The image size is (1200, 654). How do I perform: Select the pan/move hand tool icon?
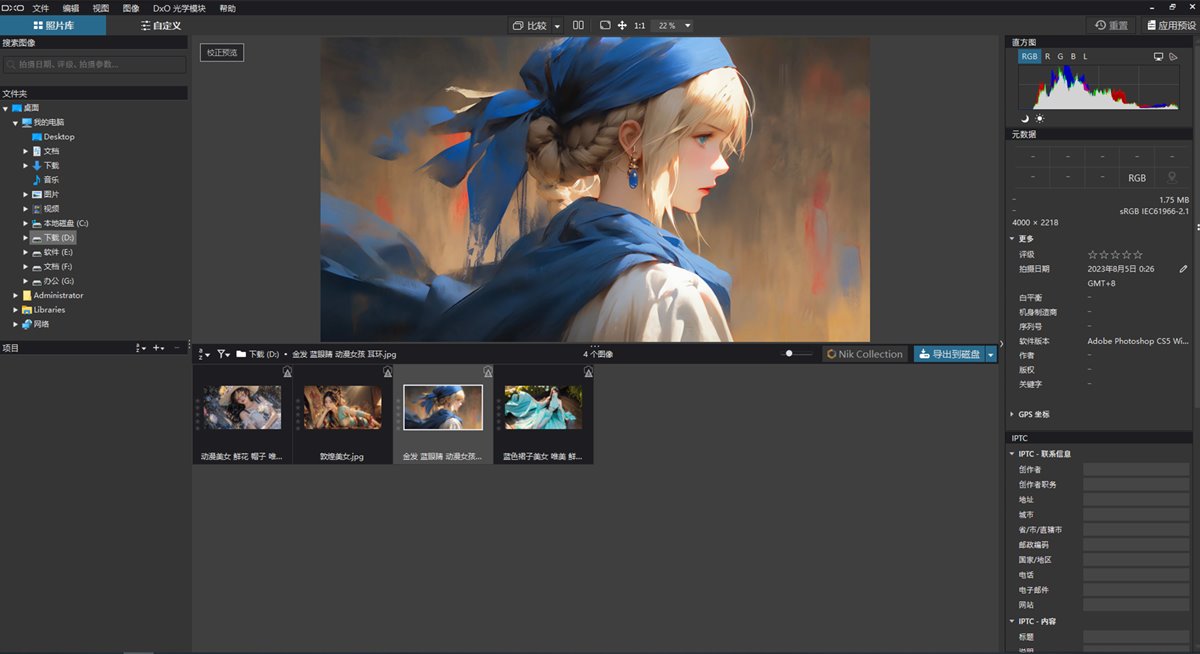tap(622, 25)
